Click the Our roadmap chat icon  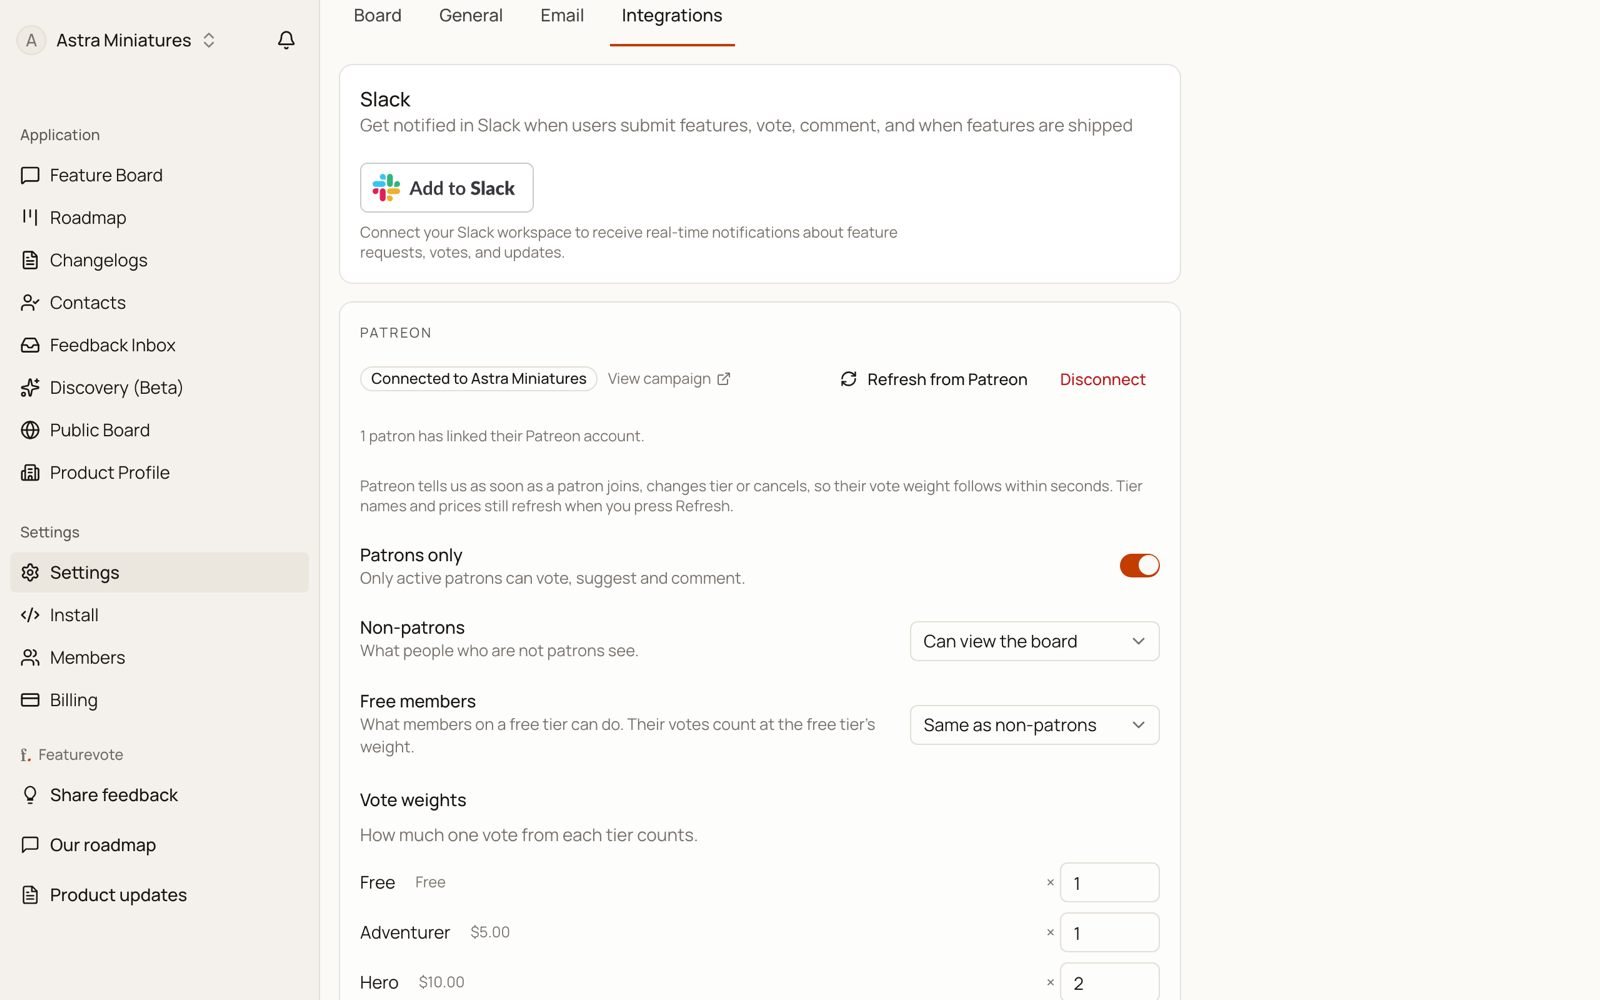click(30, 845)
